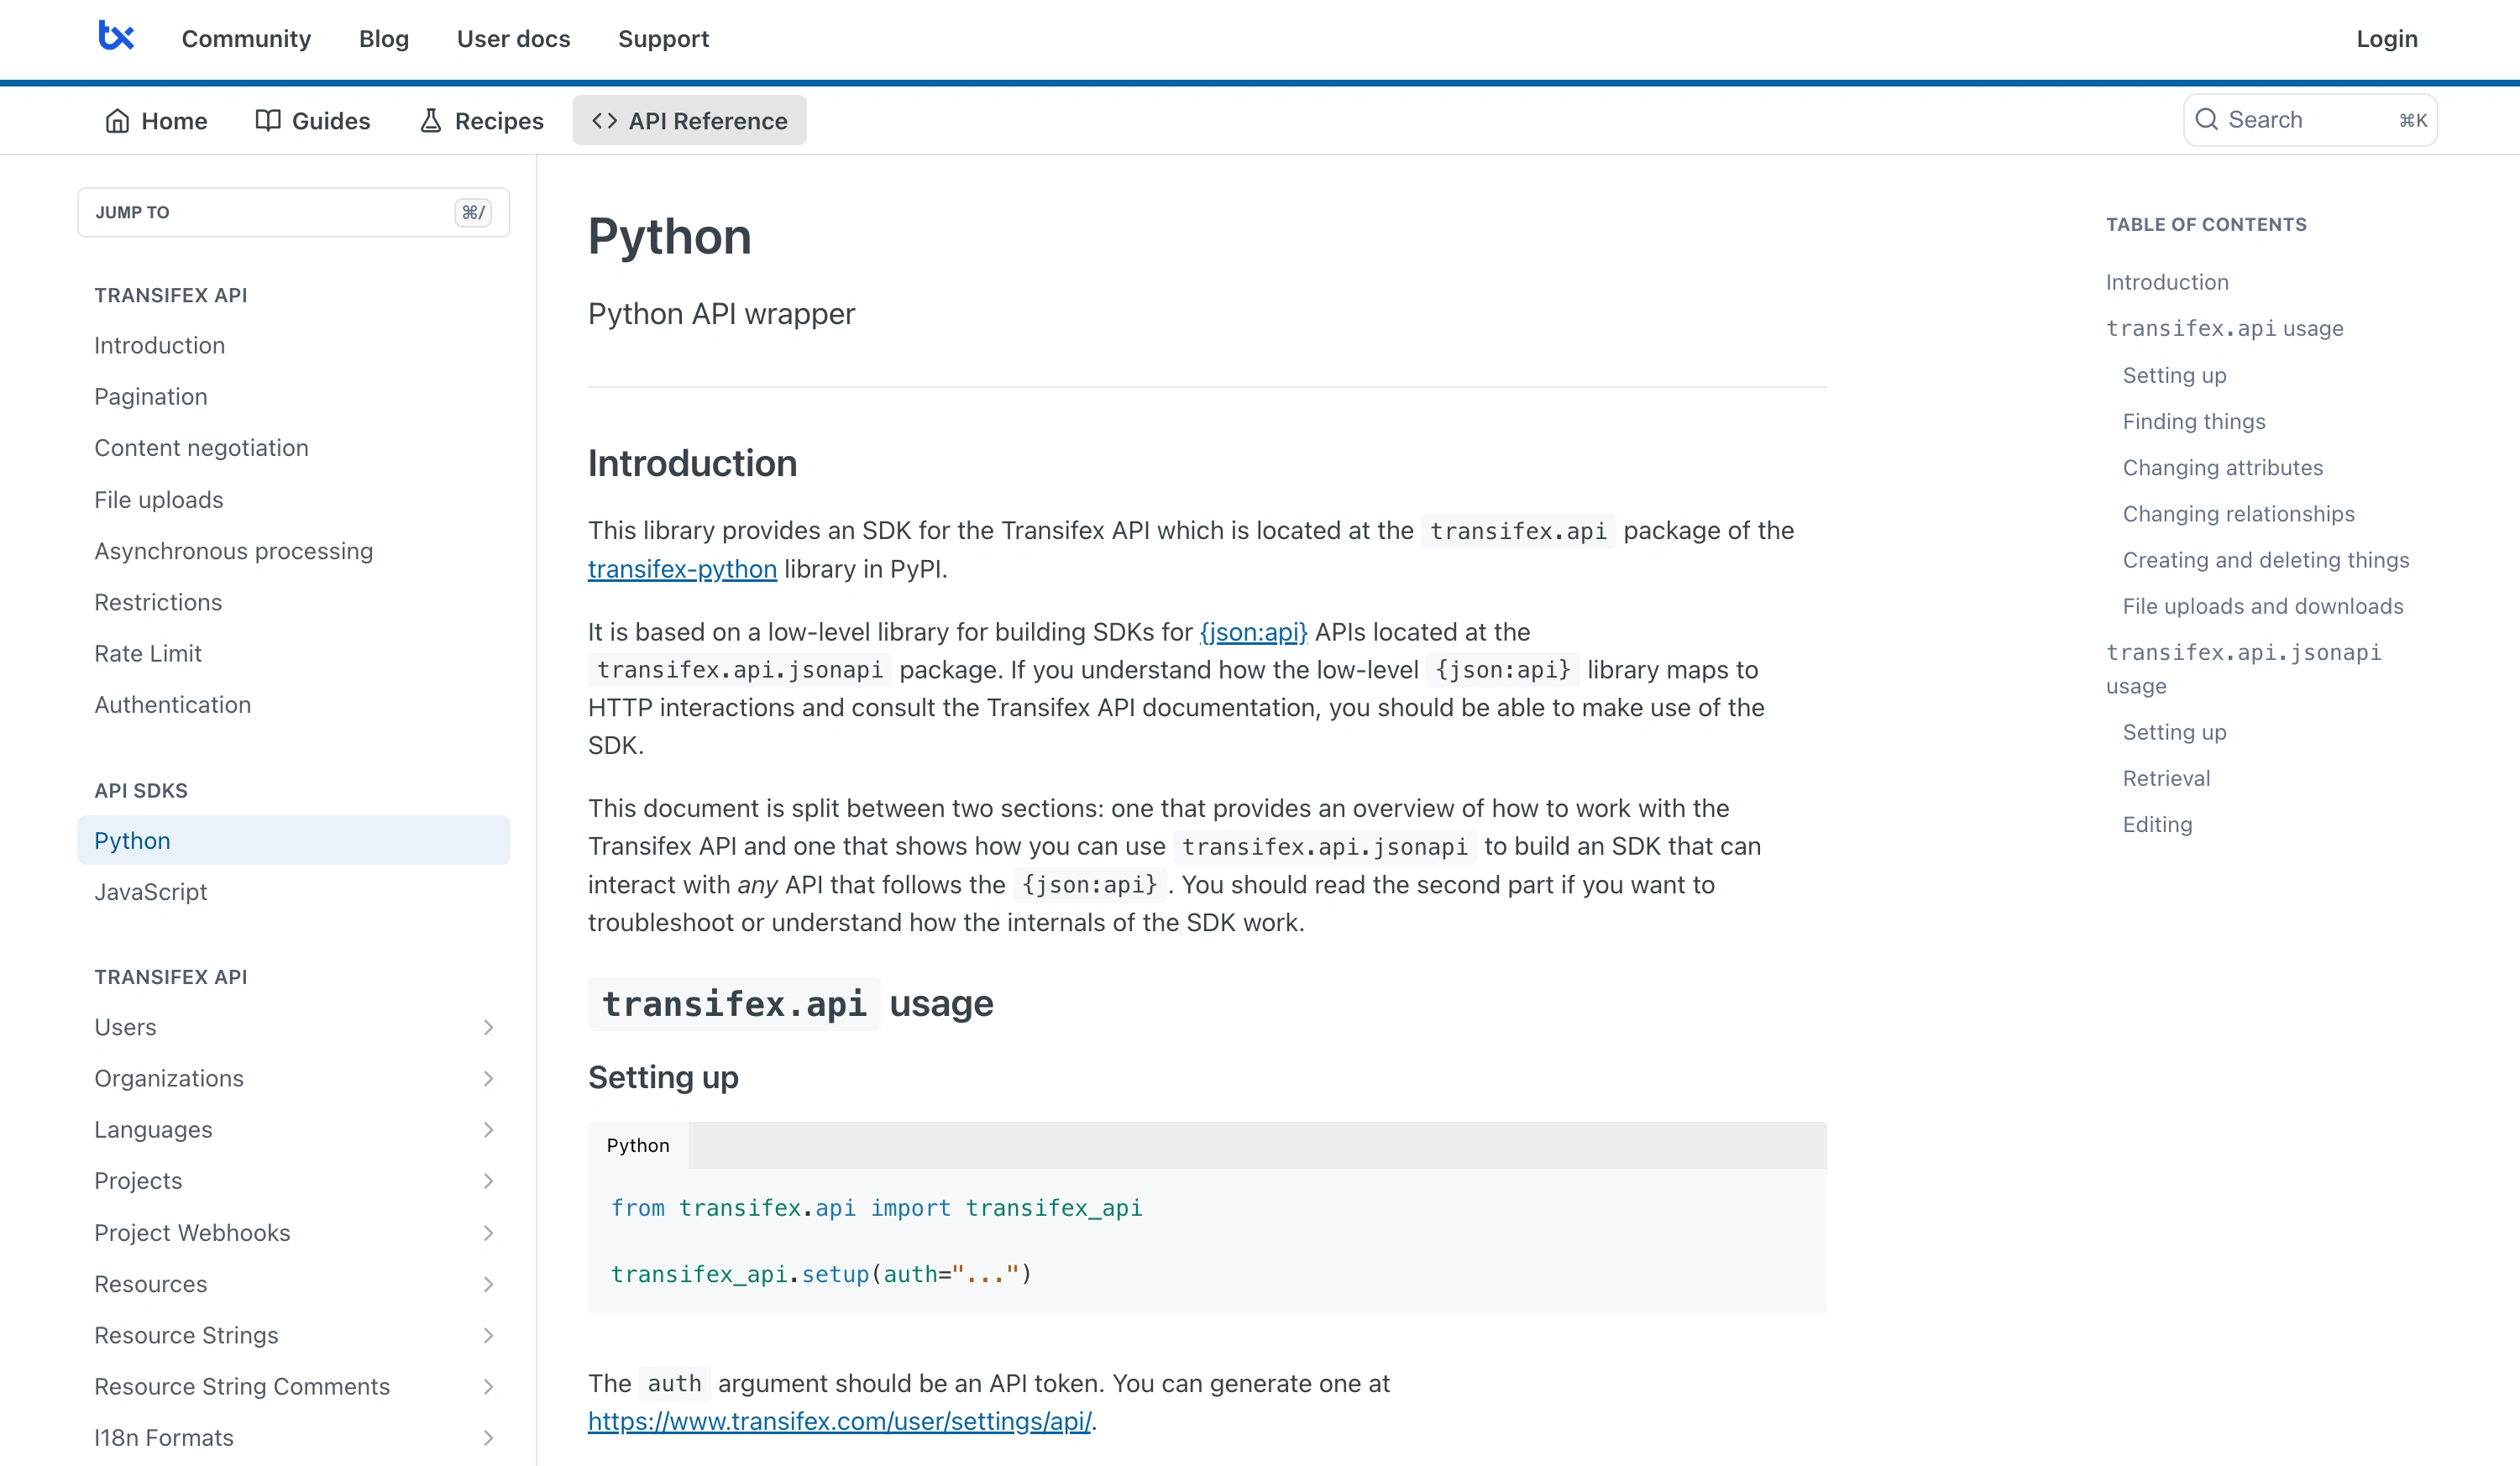Switch to the API Reference tab

689,121
